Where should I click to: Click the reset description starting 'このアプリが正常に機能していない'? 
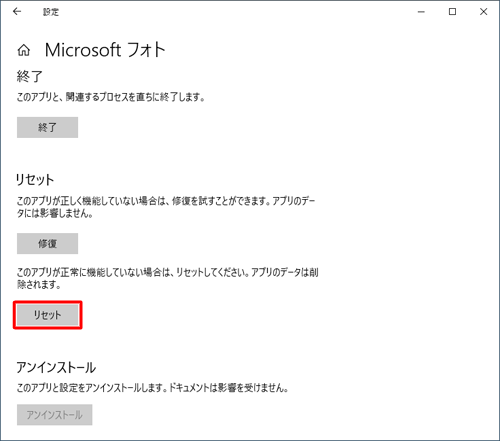168,278
